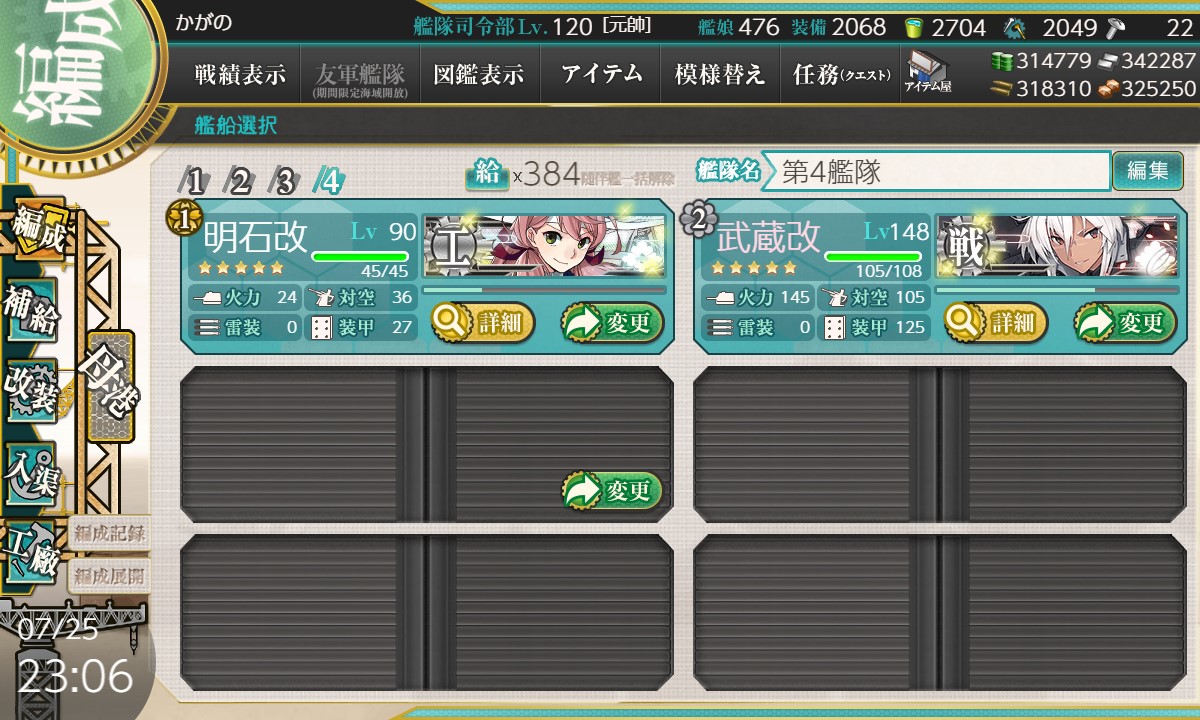Screen dimensions: 1200x720
Task: Open the 補給 resupply sidebar icon
Action: [x=32, y=310]
